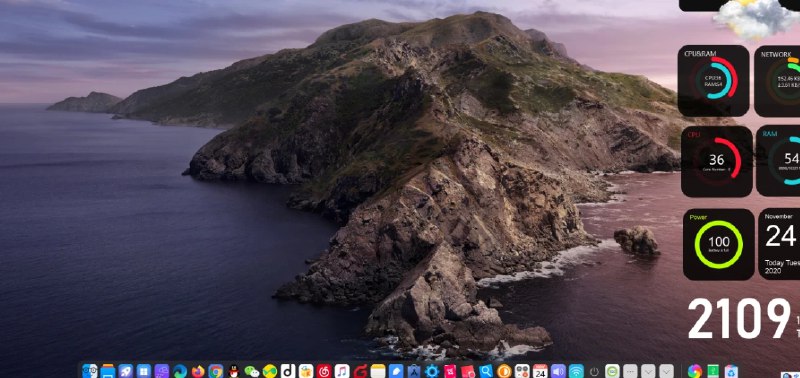The width and height of the screenshot is (800, 378).
Task: Click the blue Wi-Fi network tray icon
Action: tap(576, 371)
